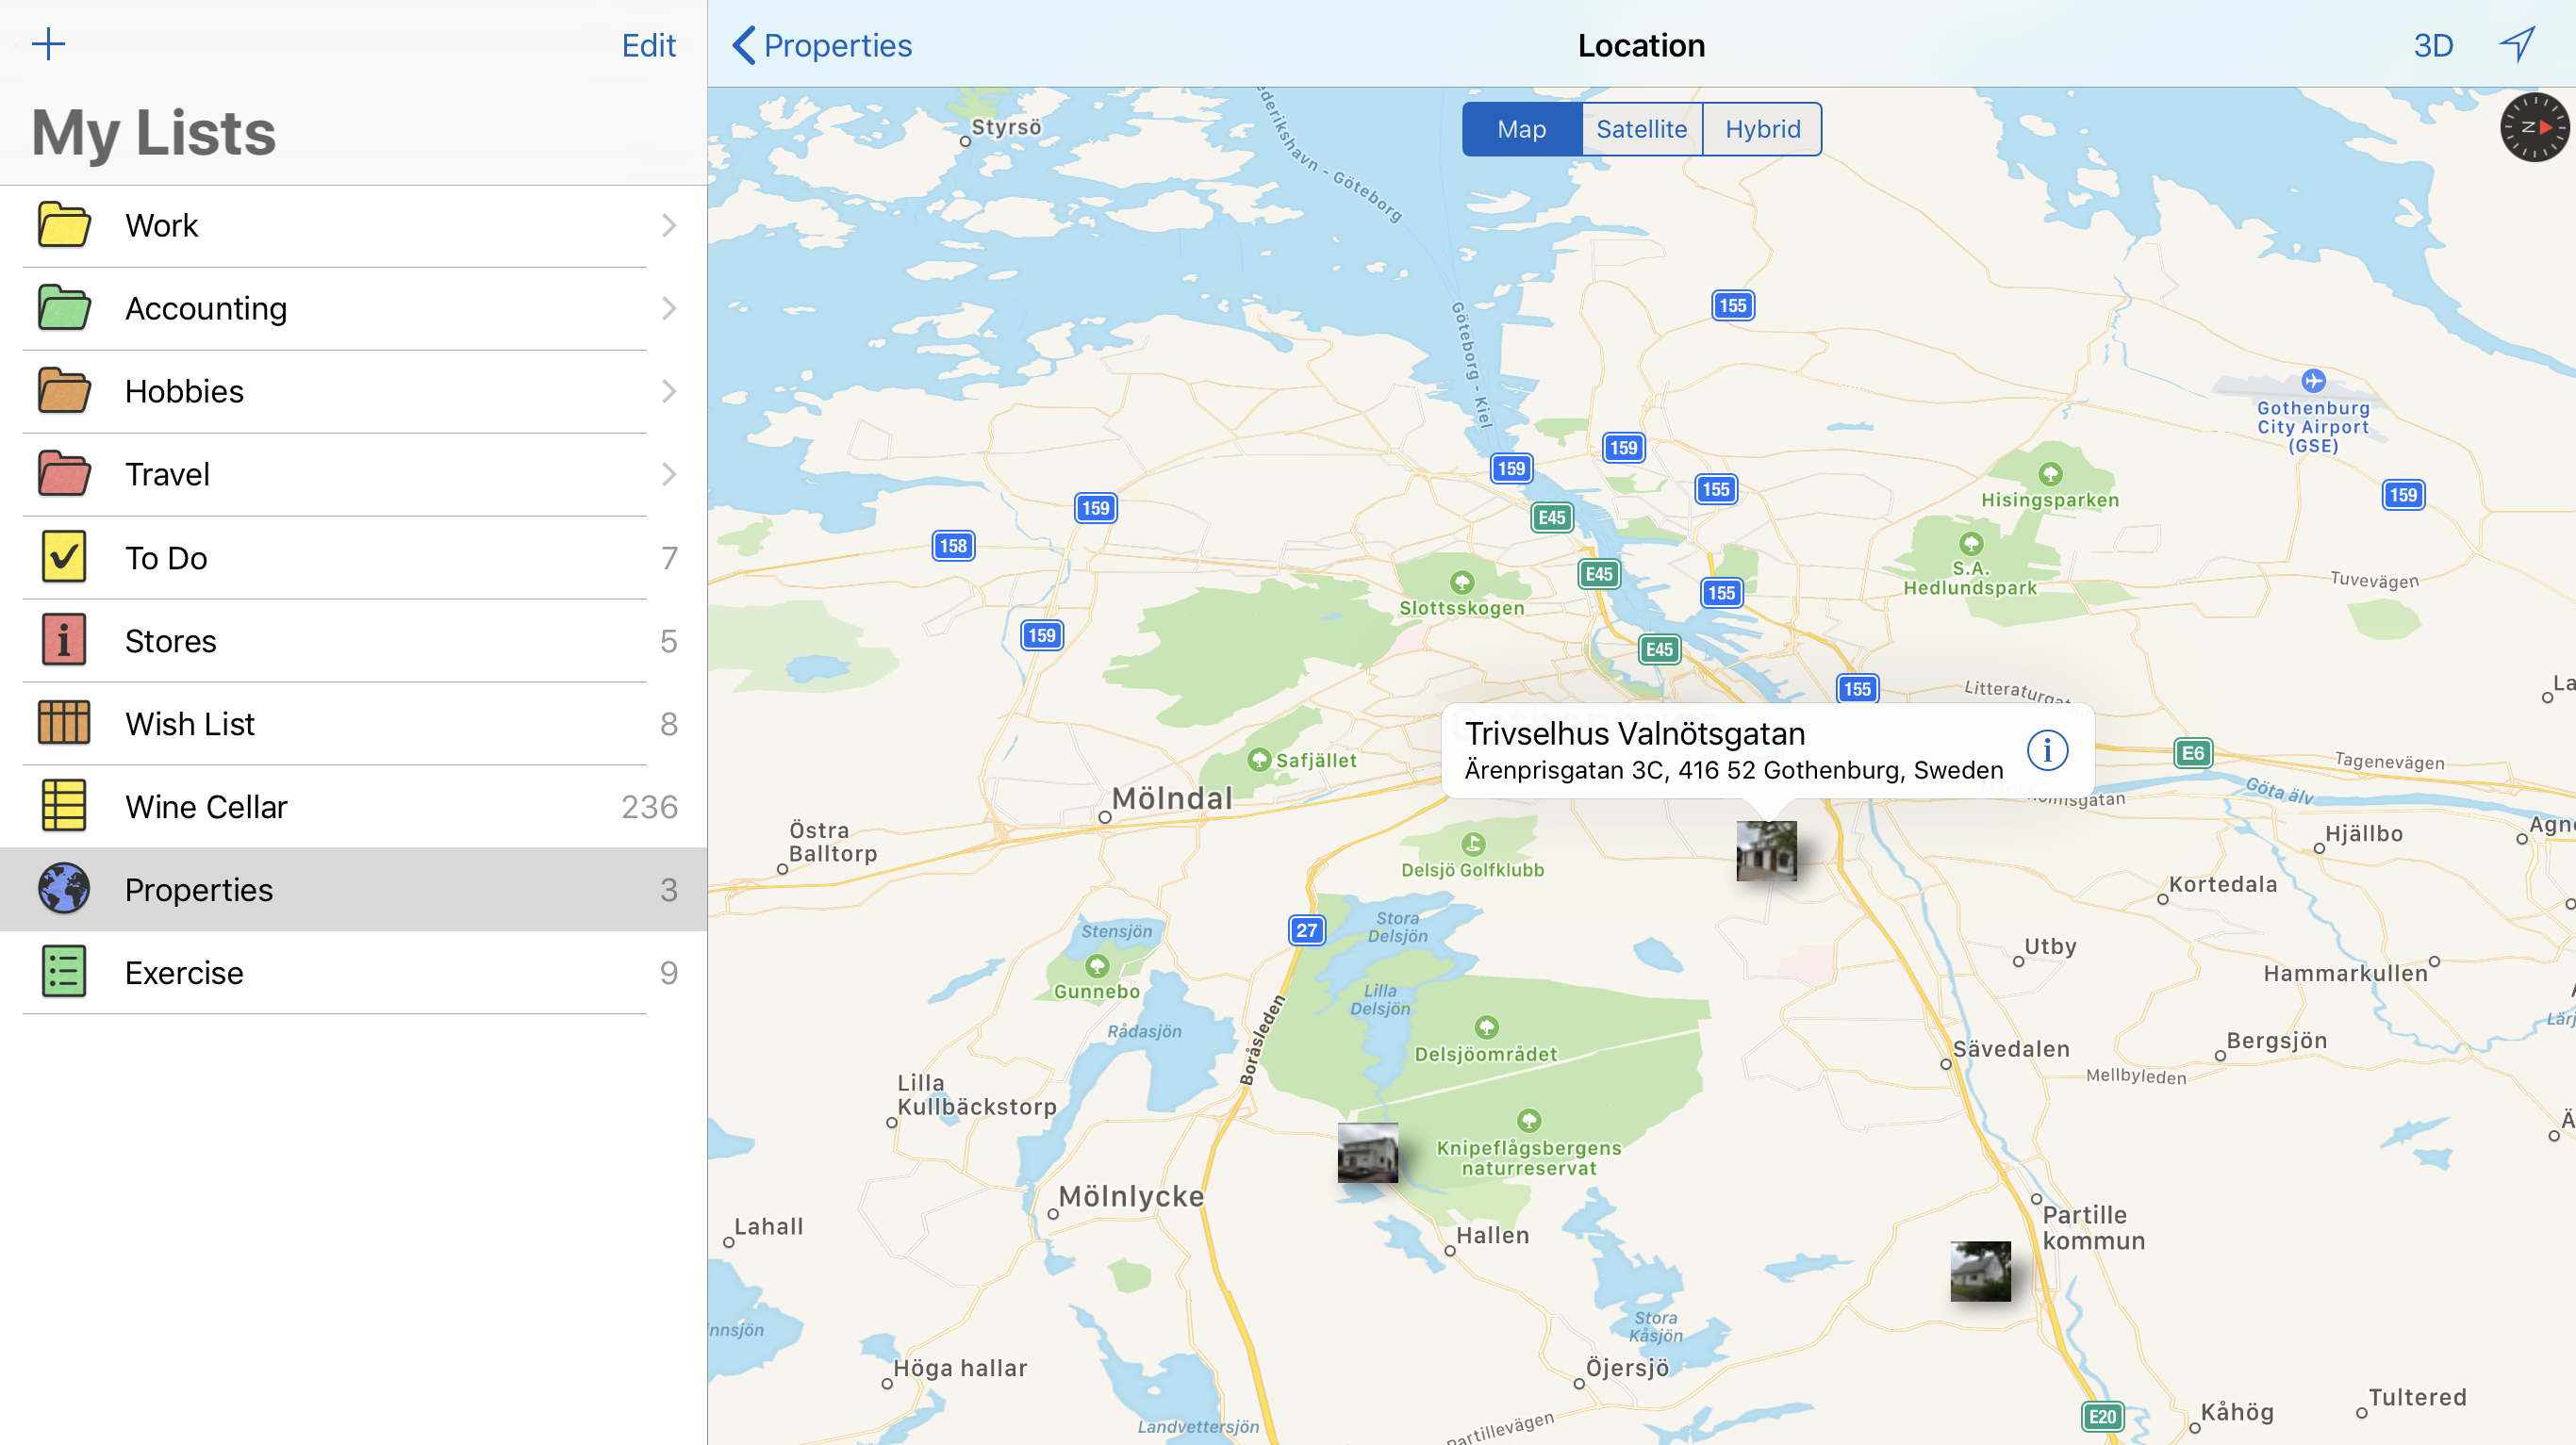Tap the current location arrow icon
Image resolution: width=2576 pixels, height=1445 pixels.
pos(2517,44)
